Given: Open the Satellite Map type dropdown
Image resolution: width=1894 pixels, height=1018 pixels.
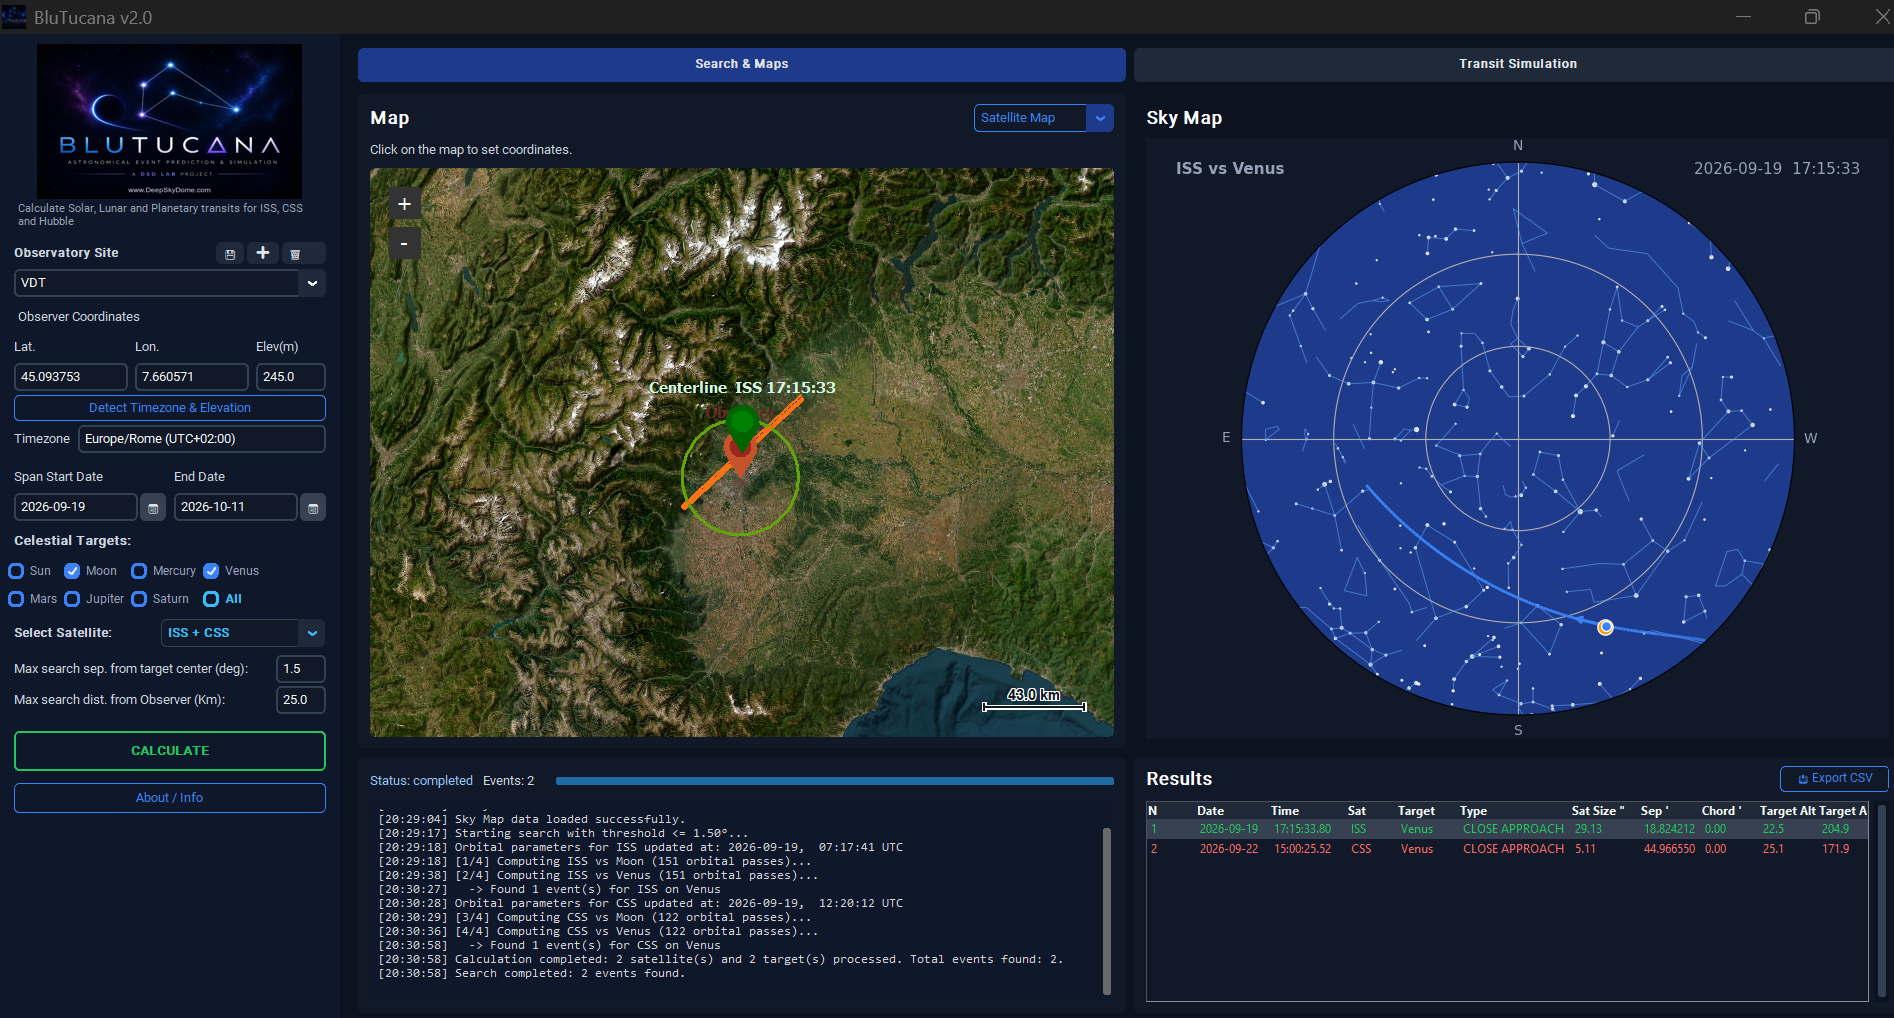Looking at the screenshot, I should point(1100,118).
